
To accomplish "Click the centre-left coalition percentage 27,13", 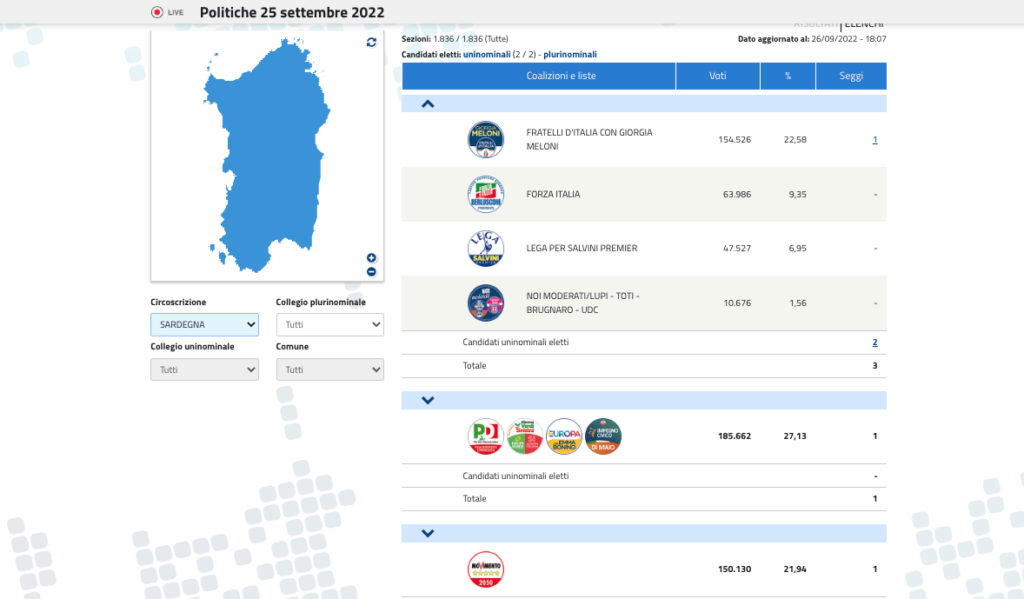I will click(x=795, y=436).
